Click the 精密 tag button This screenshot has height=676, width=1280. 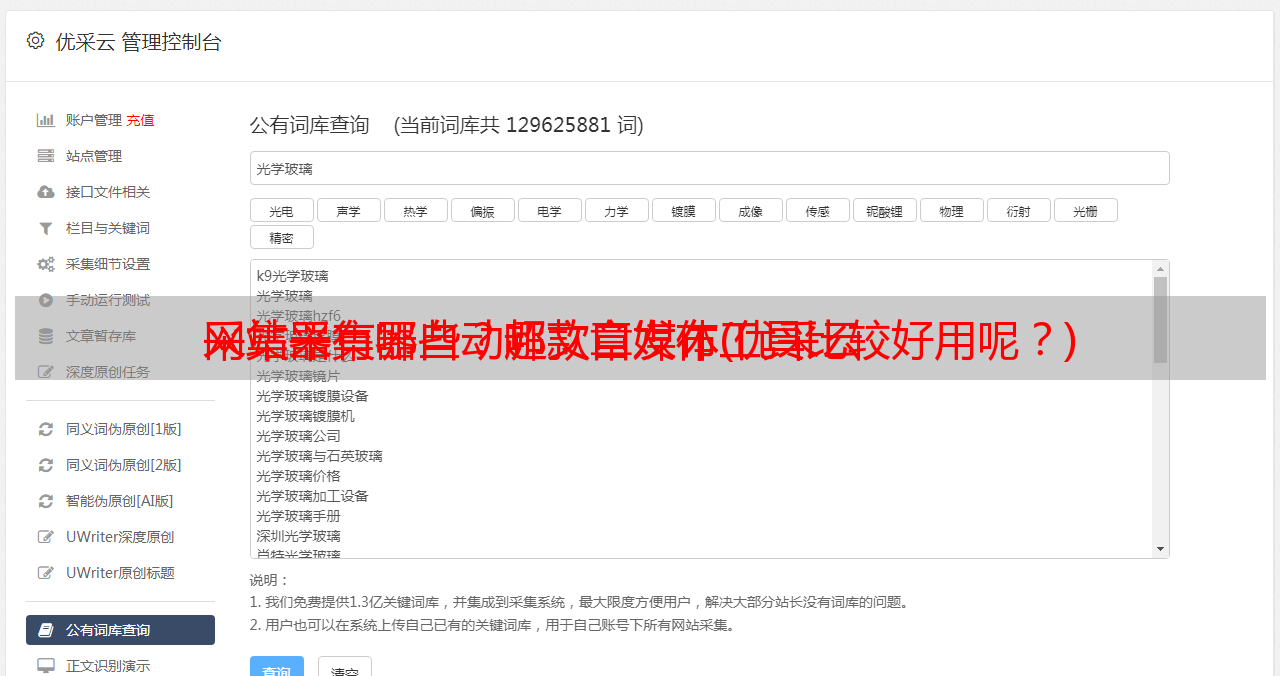coord(282,237)
